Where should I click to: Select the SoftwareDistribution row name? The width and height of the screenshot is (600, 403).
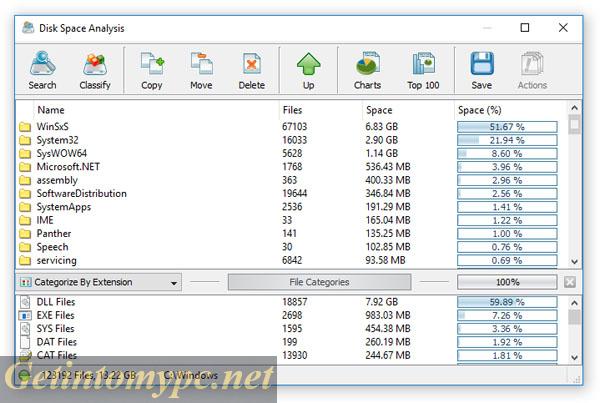[x=82, y=194]
